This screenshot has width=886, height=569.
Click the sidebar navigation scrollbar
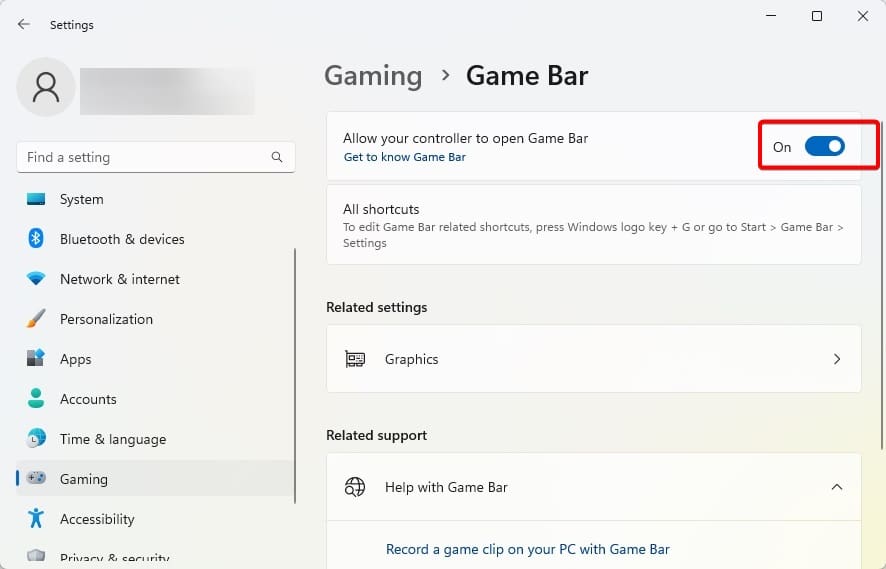click(295, 376)
